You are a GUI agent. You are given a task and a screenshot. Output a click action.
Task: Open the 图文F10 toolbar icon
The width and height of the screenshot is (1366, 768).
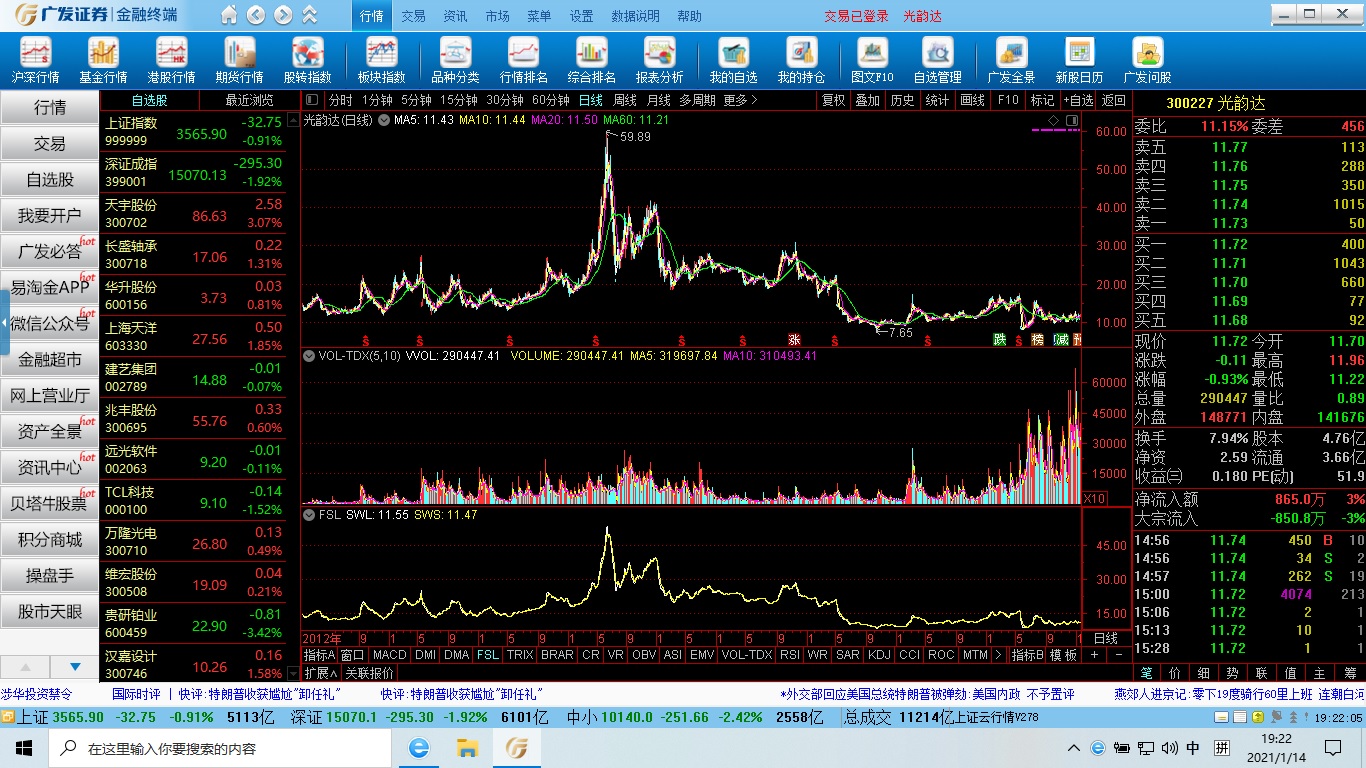[x=872, y=61]
